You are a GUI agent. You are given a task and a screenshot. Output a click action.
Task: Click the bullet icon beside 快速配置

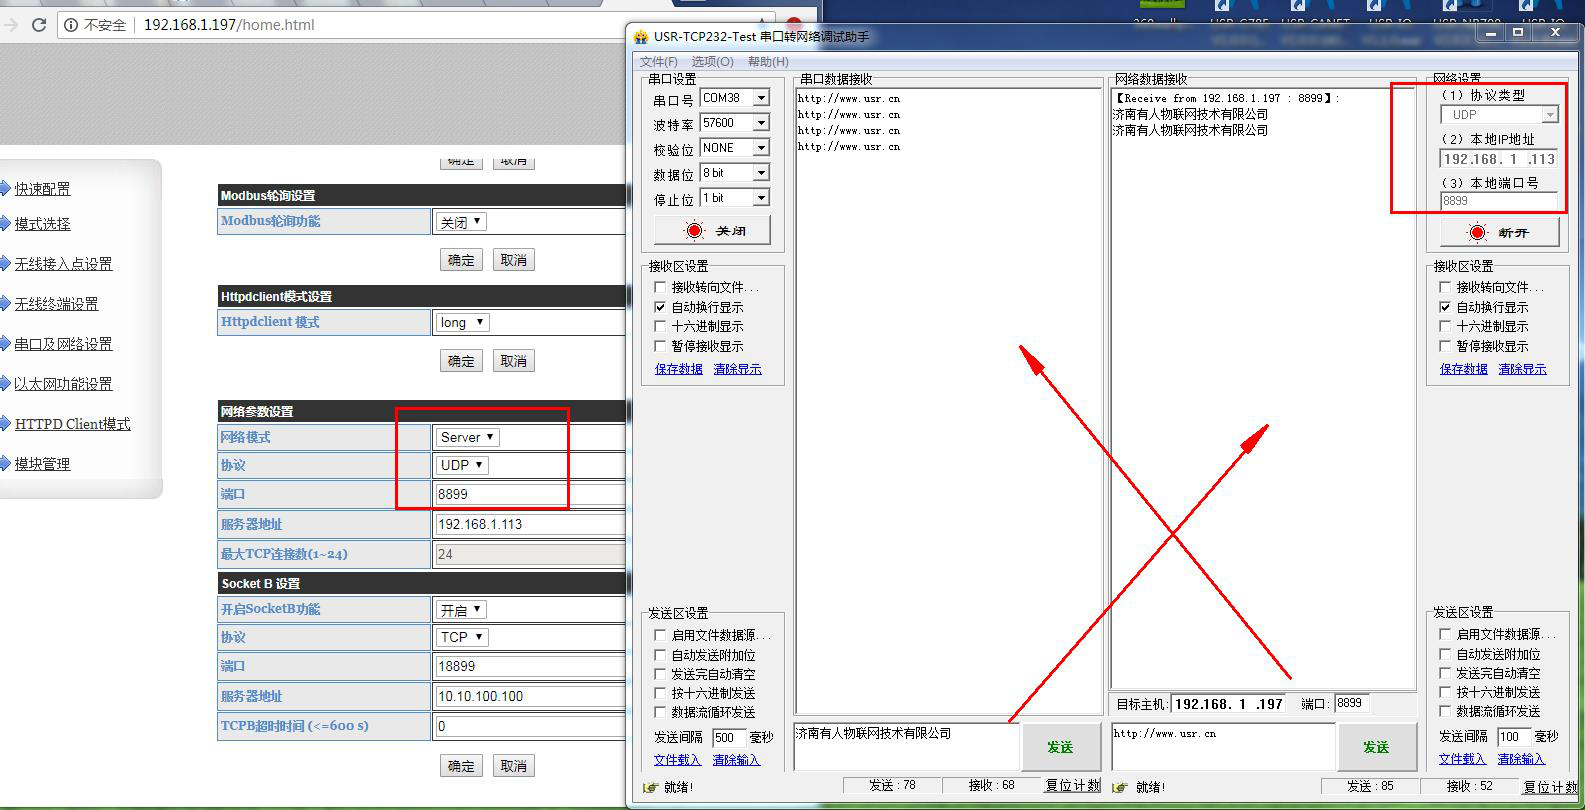(5, 189)
